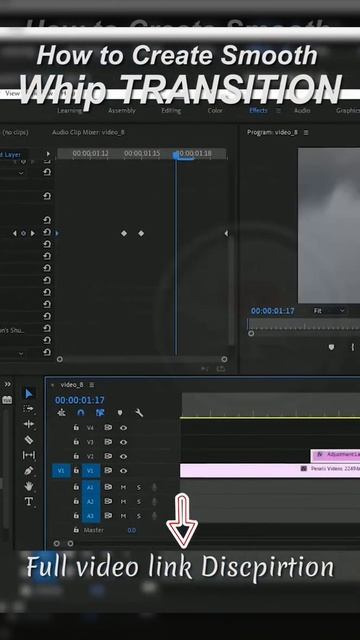This screenshot has height=640, width=360.
Task: Select first keyframe diamond in Effect Controls
Action: 124,233
